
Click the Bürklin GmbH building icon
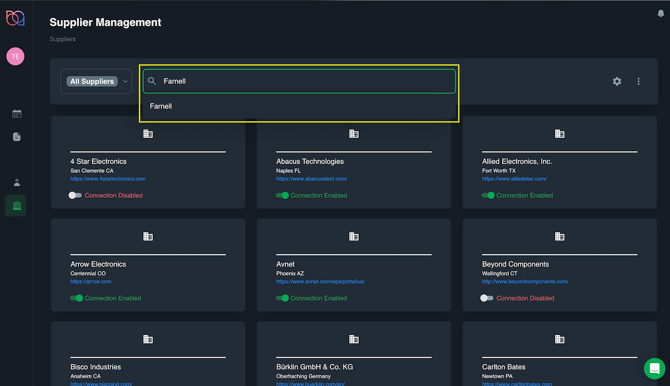(x=354, y=339)
